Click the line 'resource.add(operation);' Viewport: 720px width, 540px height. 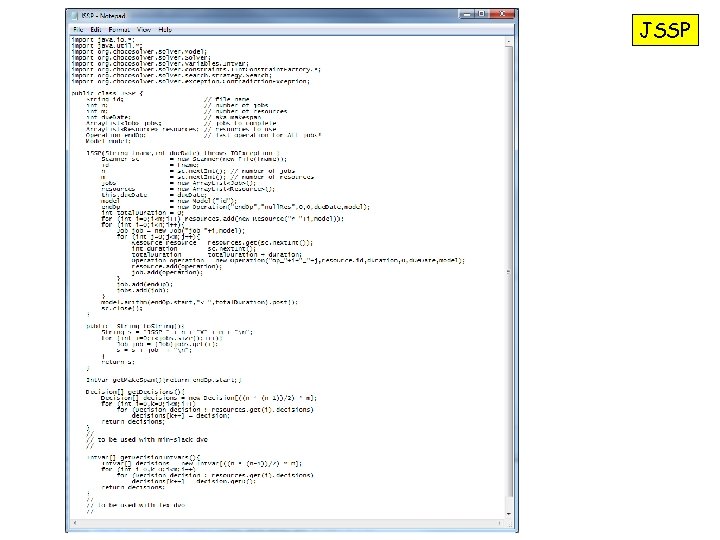(176, 266)
